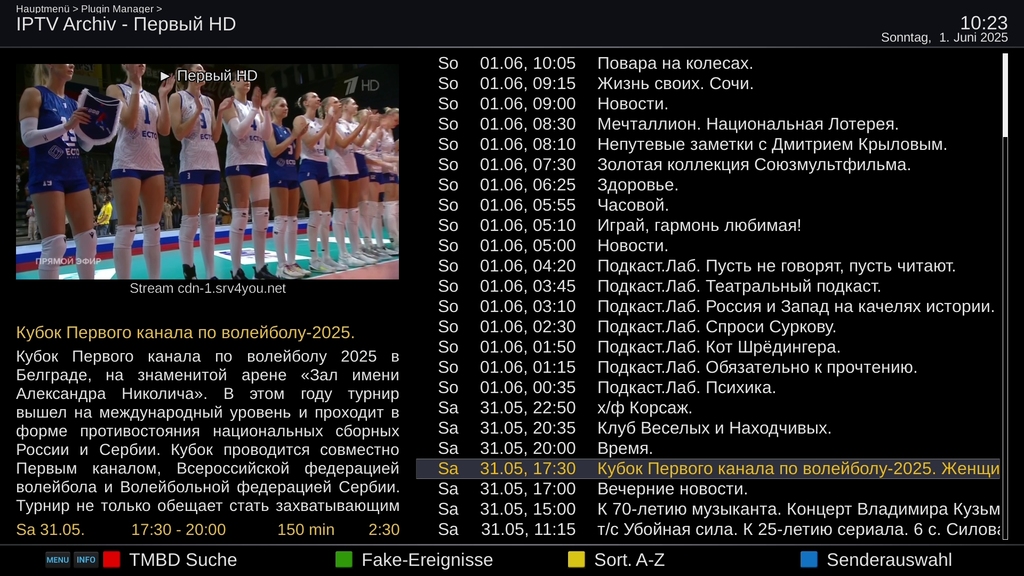
Task: Click the 150 min duration value
Action: 306,530
